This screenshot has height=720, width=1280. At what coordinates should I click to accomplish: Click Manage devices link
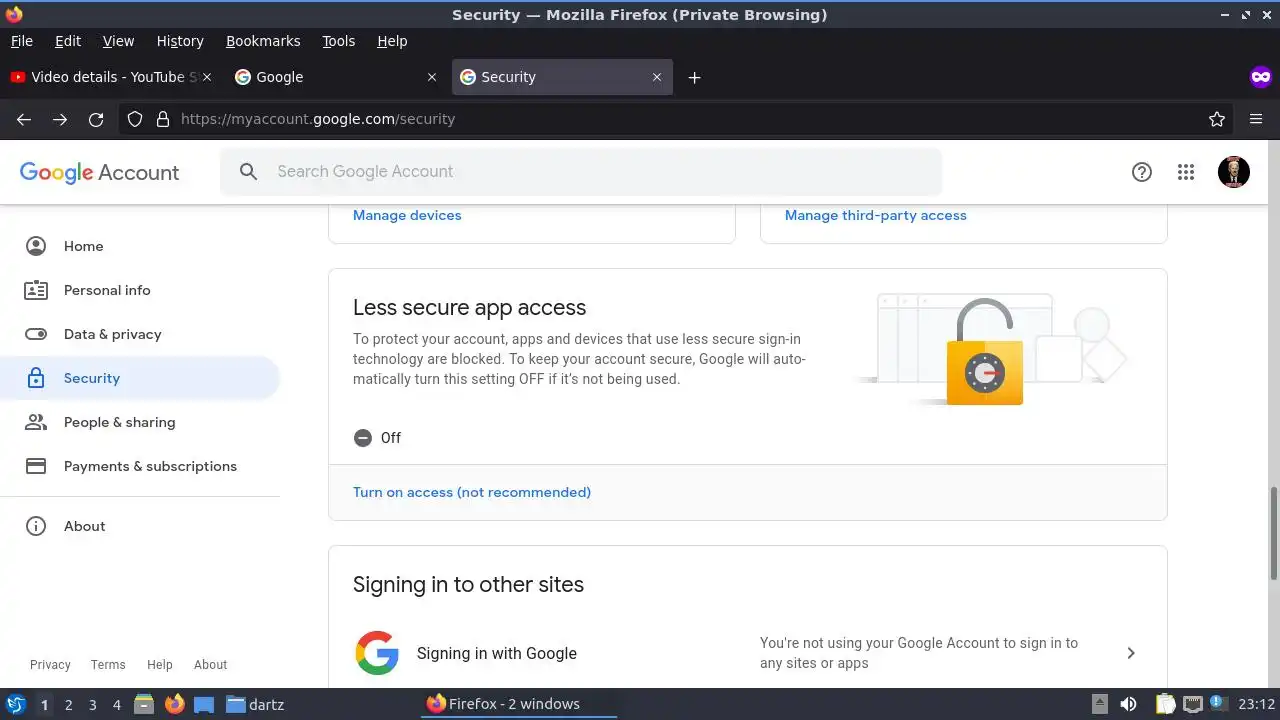click(x=407, y=215)
